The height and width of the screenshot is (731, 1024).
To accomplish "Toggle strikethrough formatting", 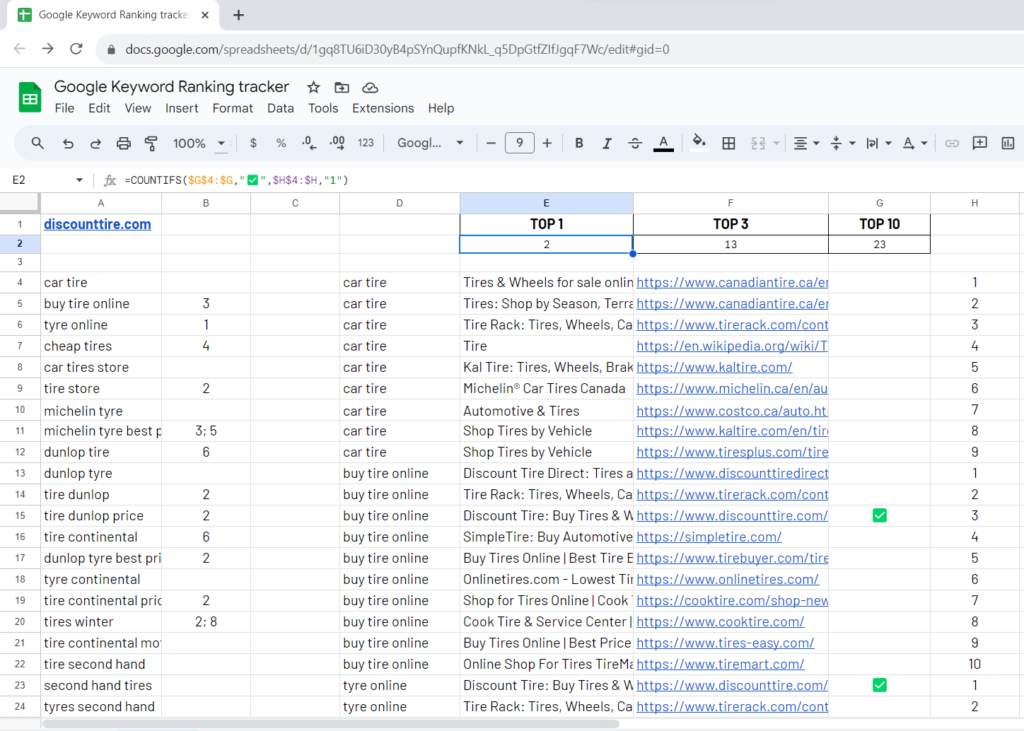I will pos(635,143).
